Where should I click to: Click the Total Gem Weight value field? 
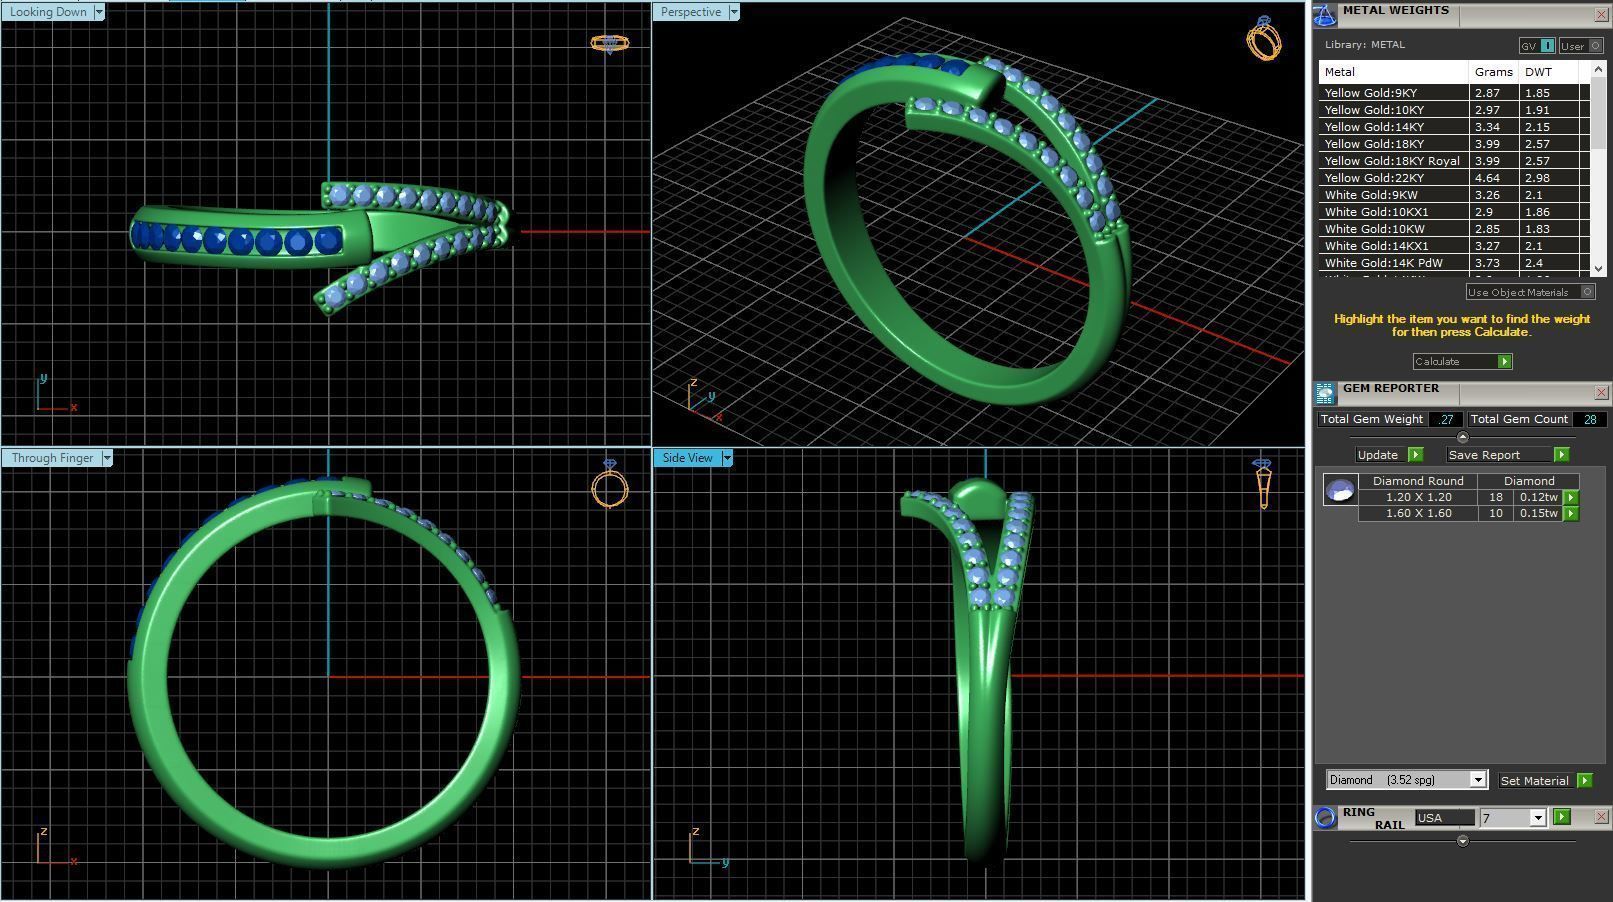(1445, 420)
